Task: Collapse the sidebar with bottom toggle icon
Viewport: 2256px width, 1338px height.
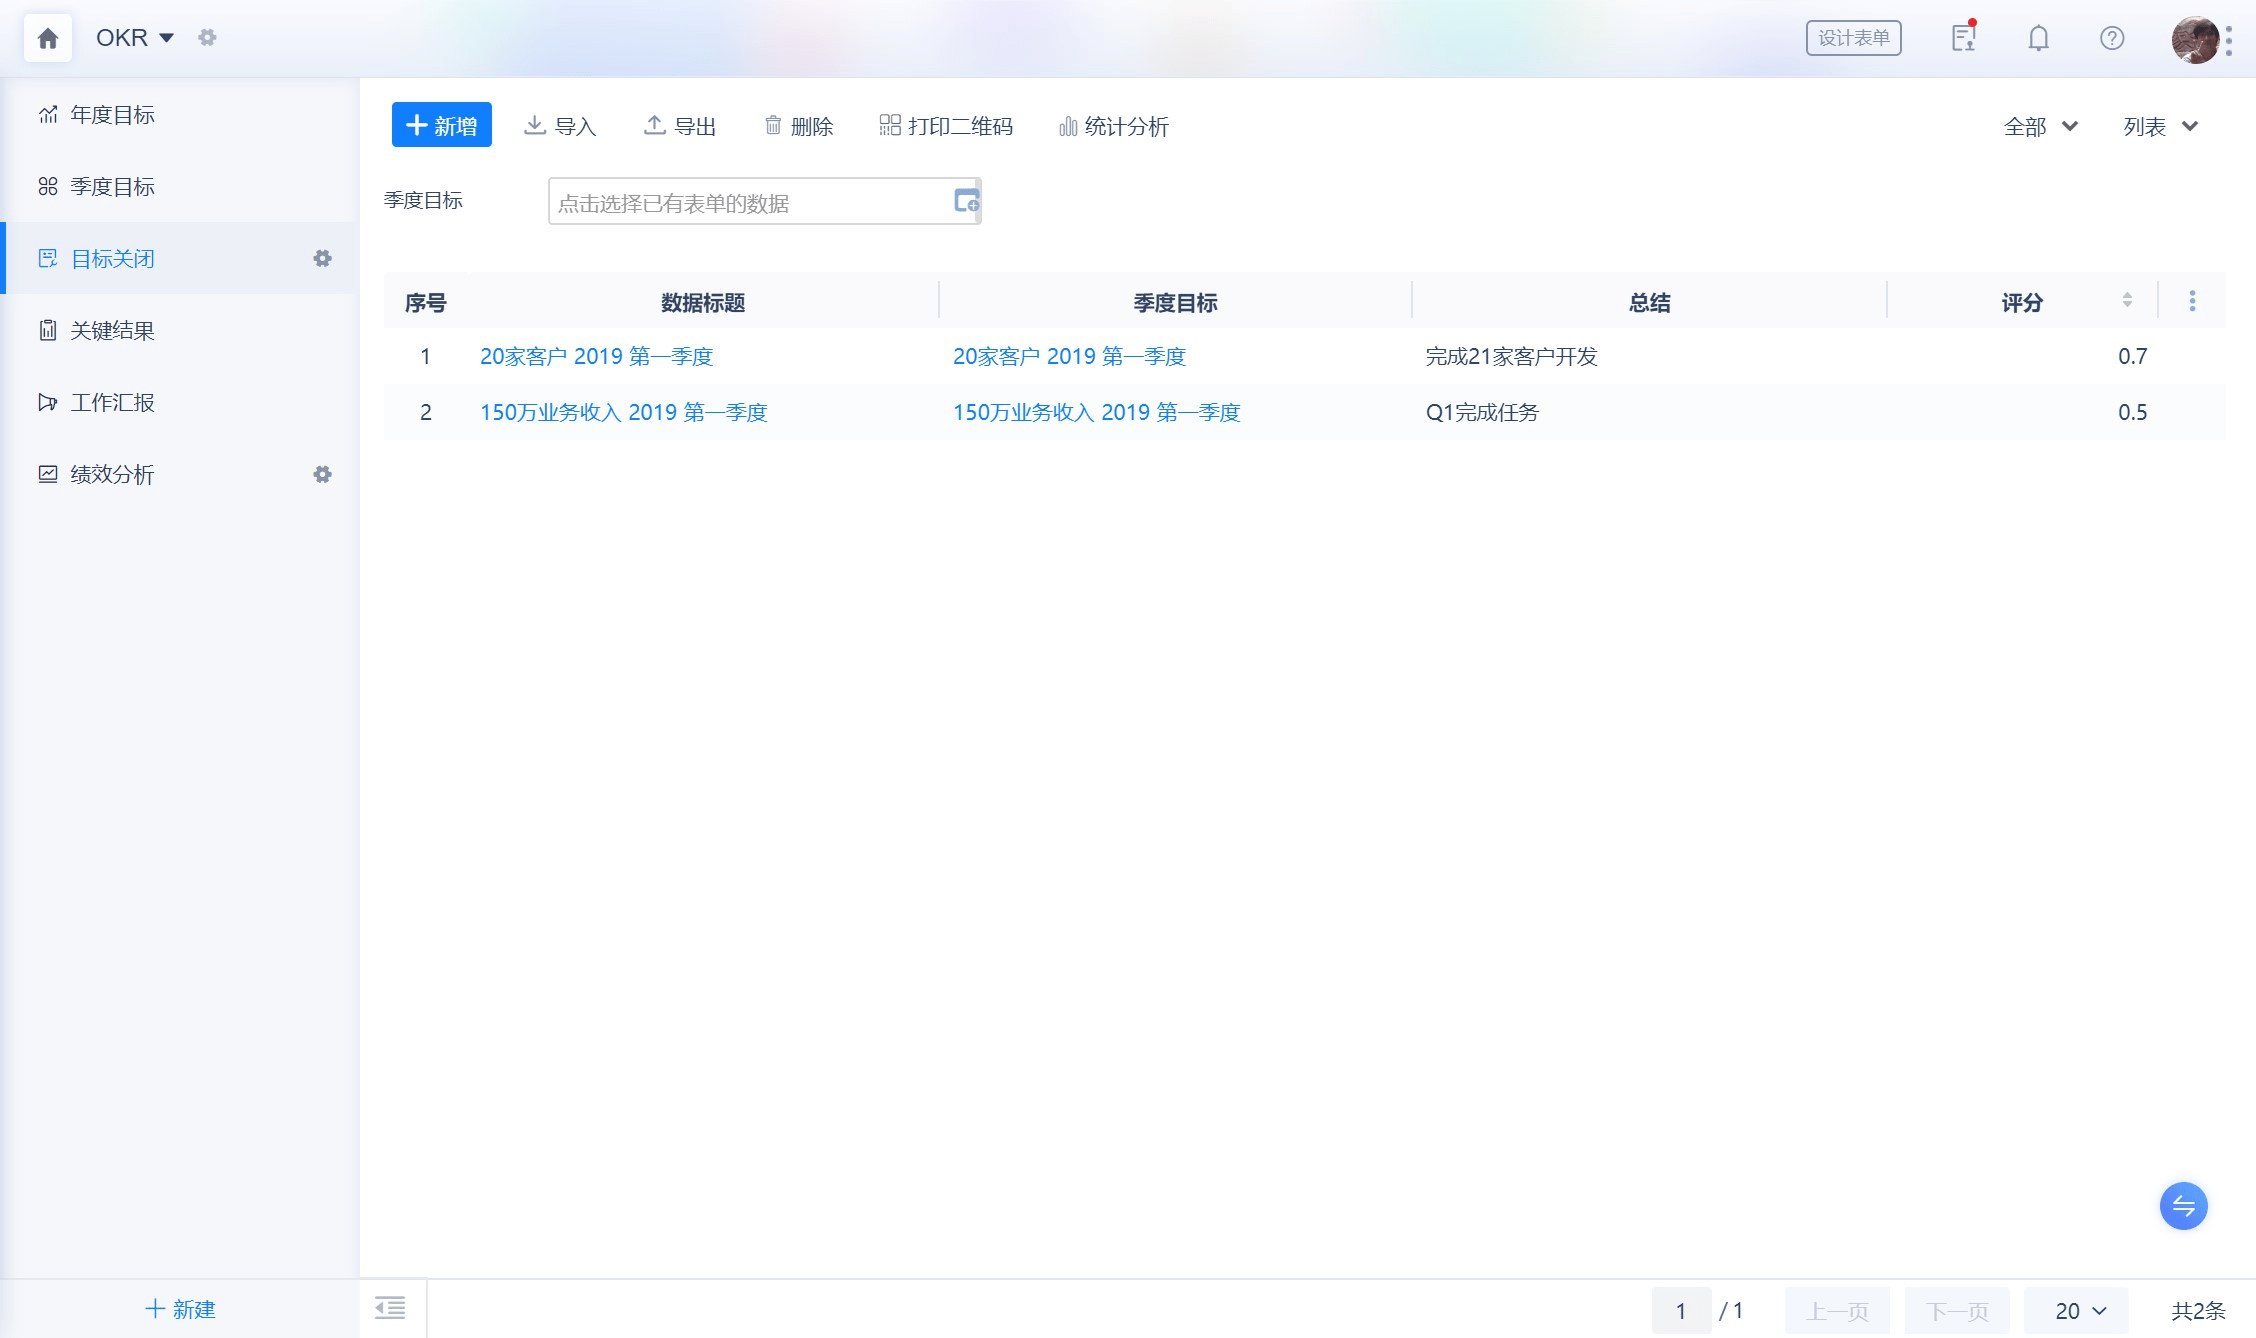Action: point(390,1308)
